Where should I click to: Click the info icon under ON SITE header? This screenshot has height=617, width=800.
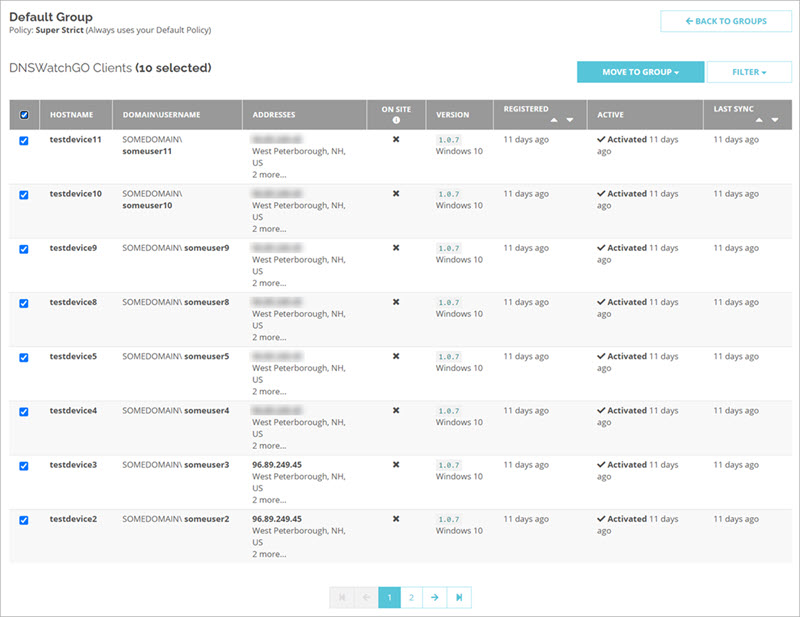(395, 119)
